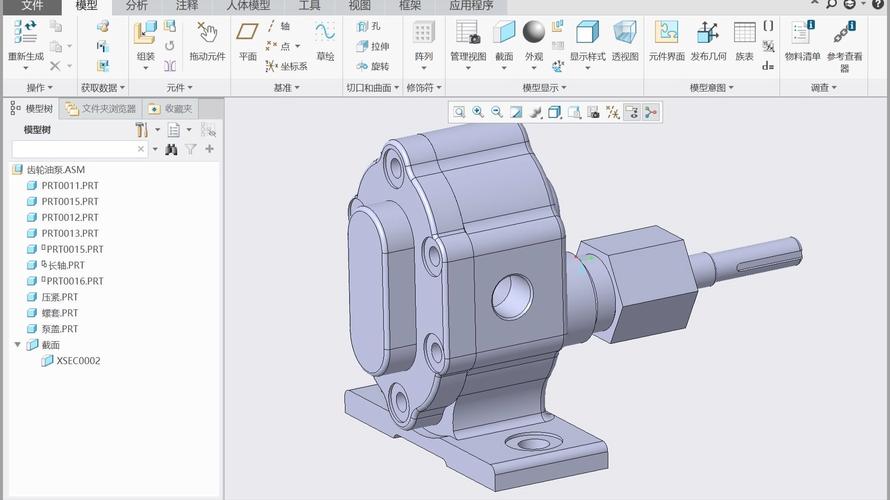Click the 元件界面 component interface icon
The height and width of the screenshot is (500, 890).
[x=666, y=32]
